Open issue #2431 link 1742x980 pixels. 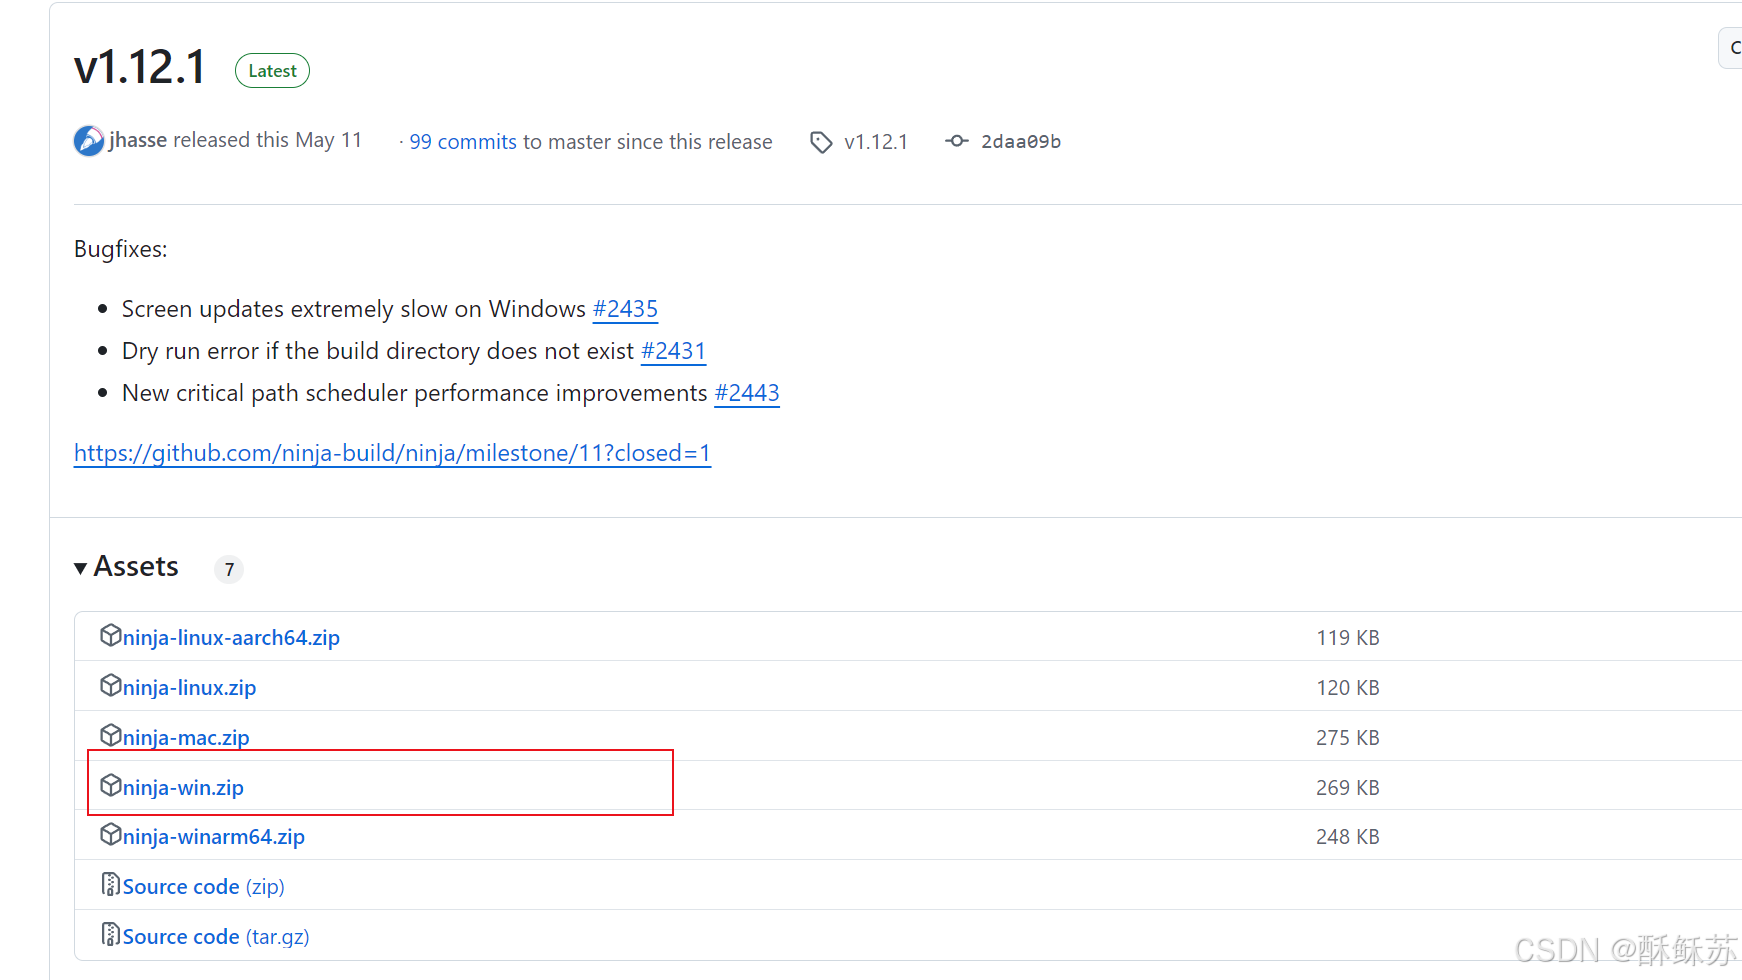coord(673,351)
